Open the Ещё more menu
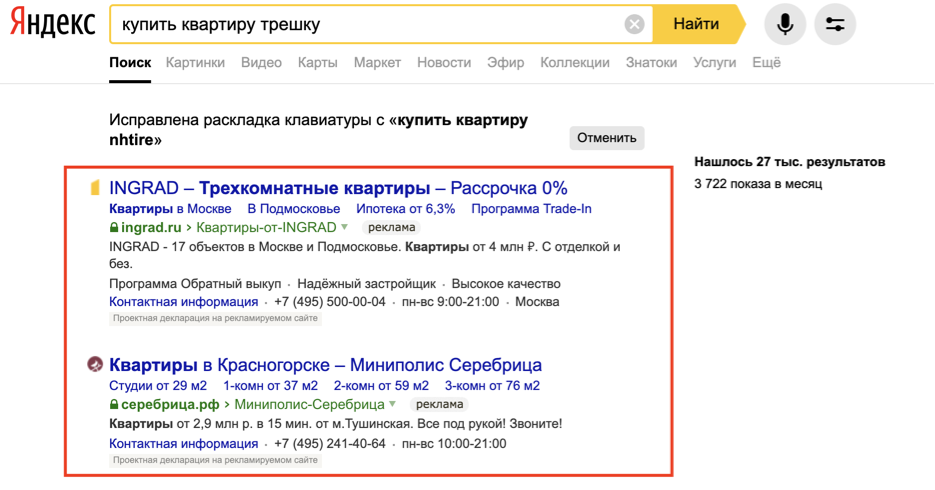935x490 pixels. pos(766,63)
